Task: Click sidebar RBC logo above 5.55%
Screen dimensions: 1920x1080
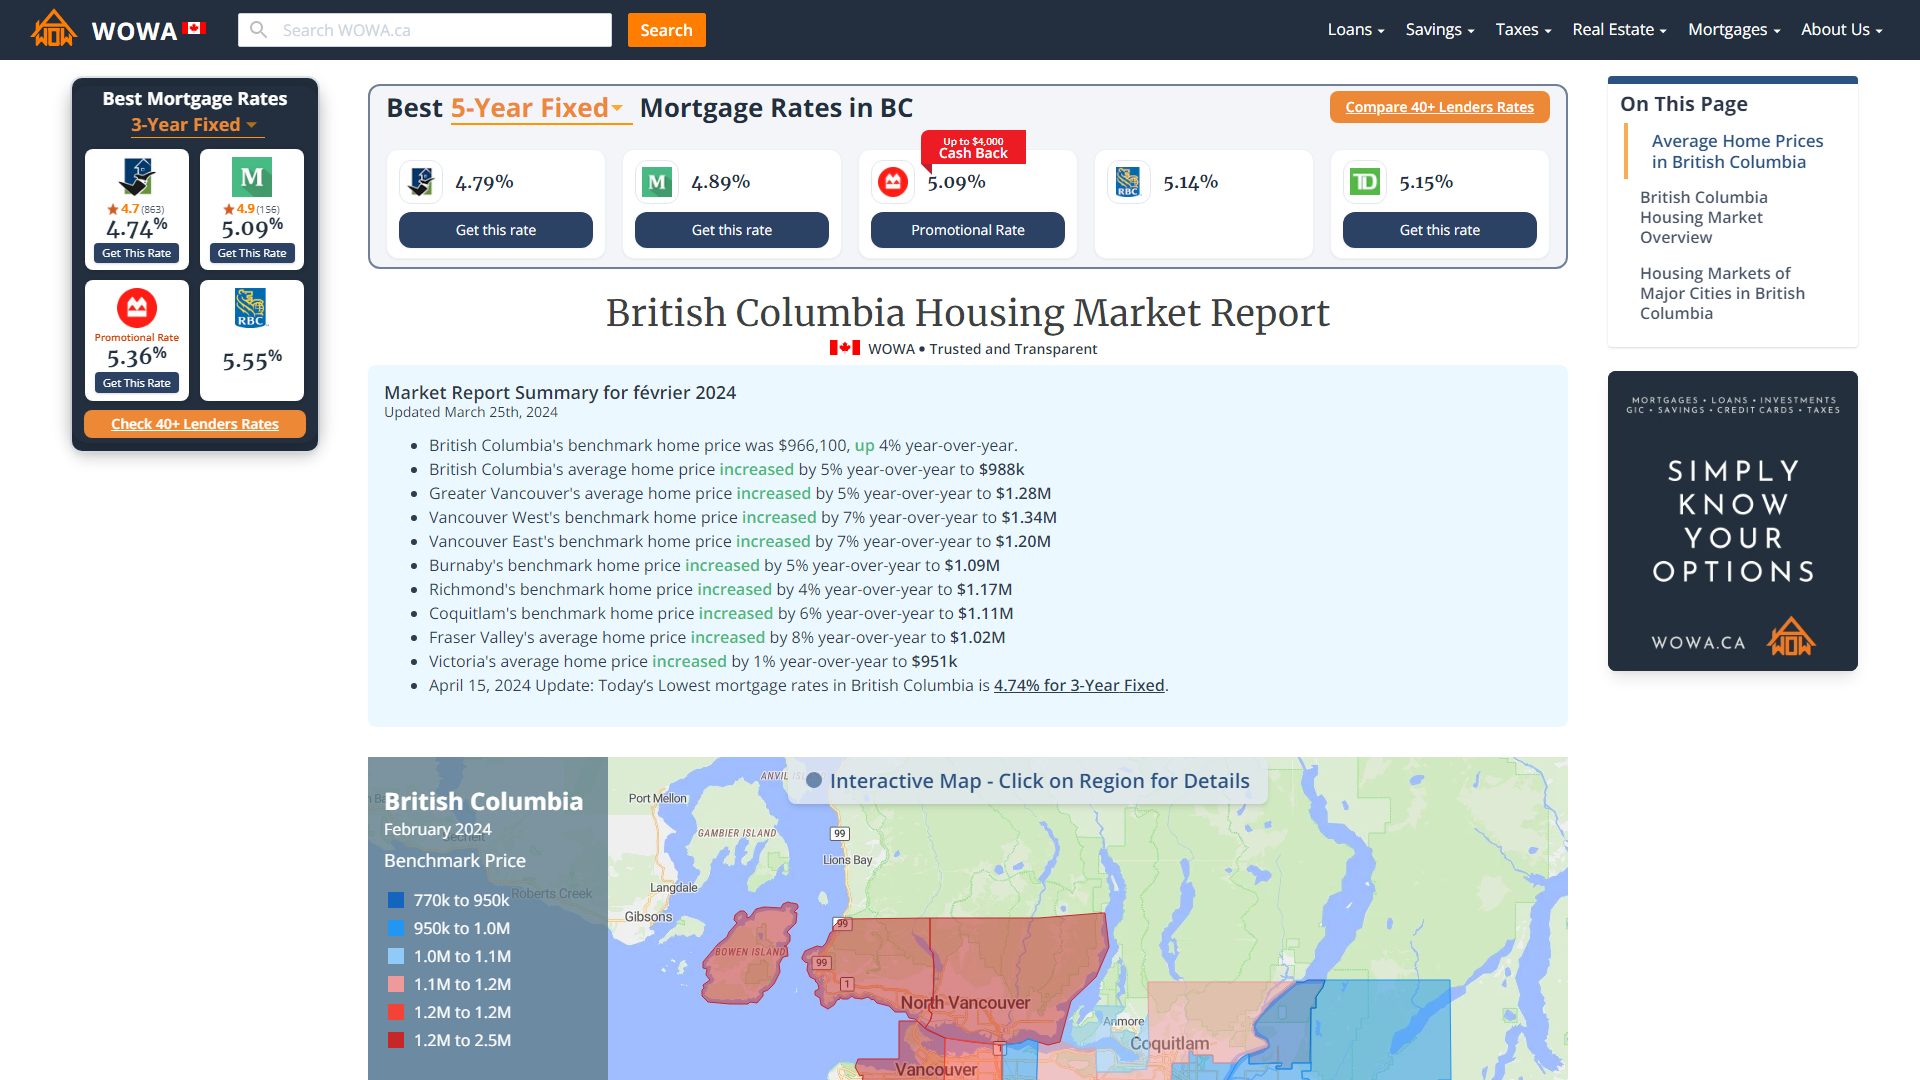Action: (251, 308)
